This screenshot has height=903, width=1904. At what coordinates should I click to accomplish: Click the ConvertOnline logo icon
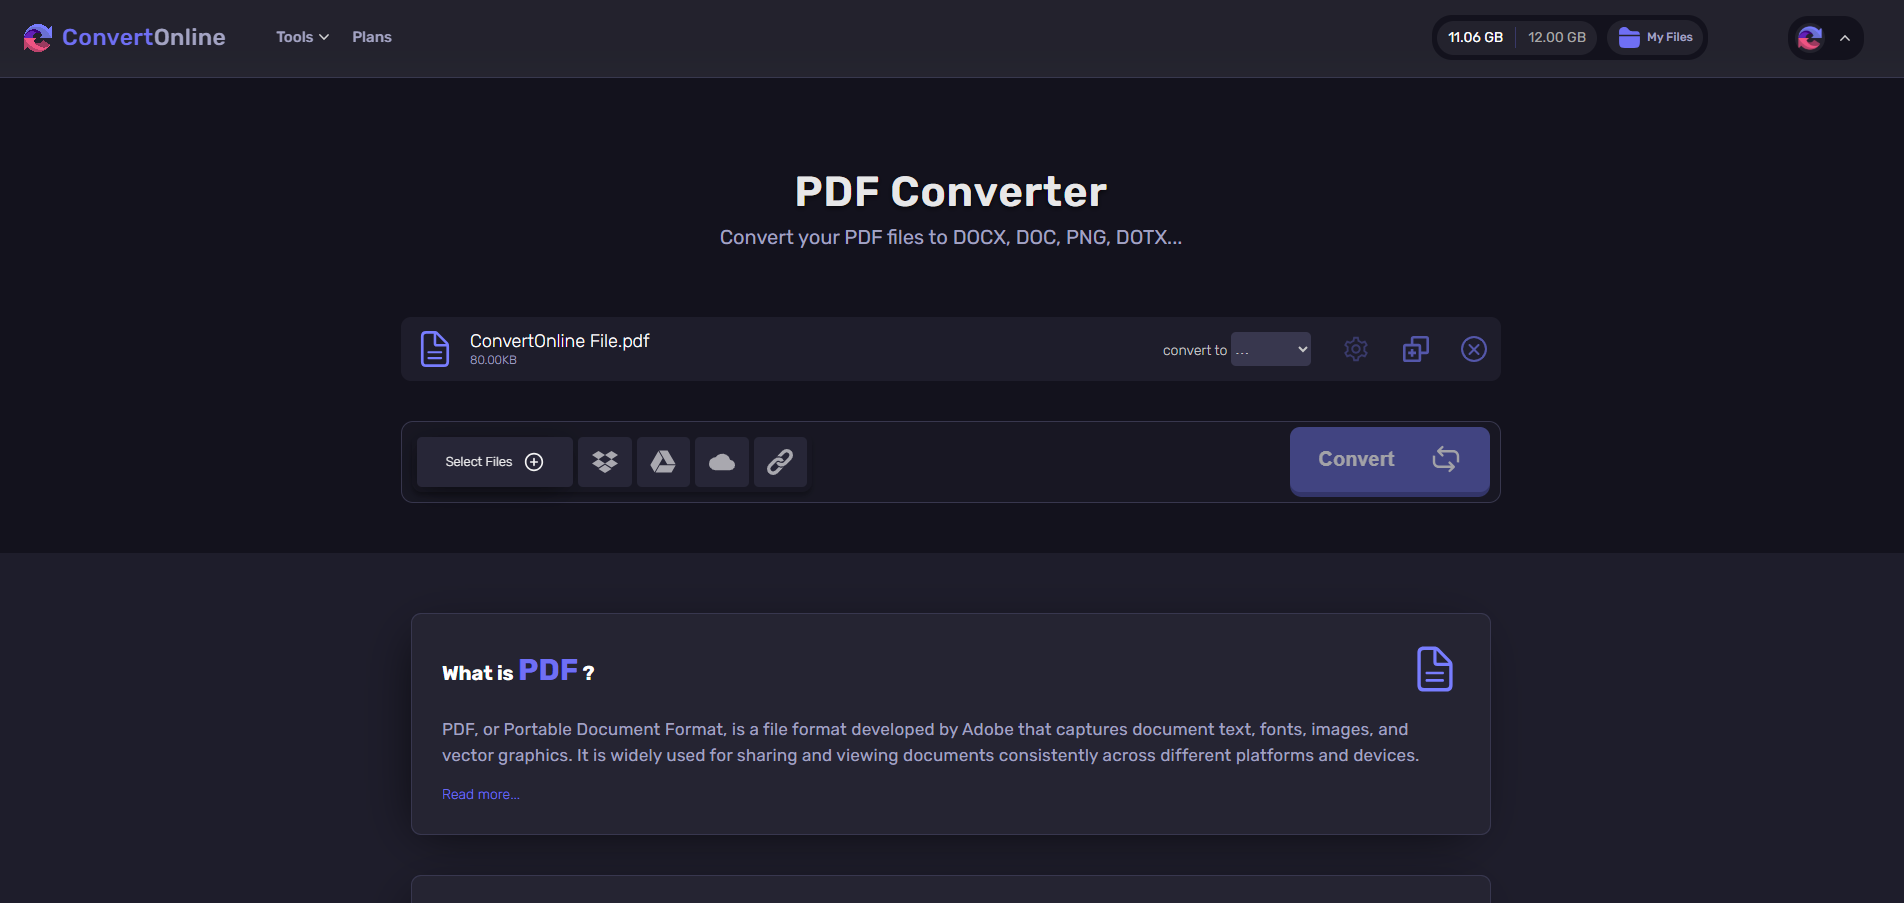[37, 38]
